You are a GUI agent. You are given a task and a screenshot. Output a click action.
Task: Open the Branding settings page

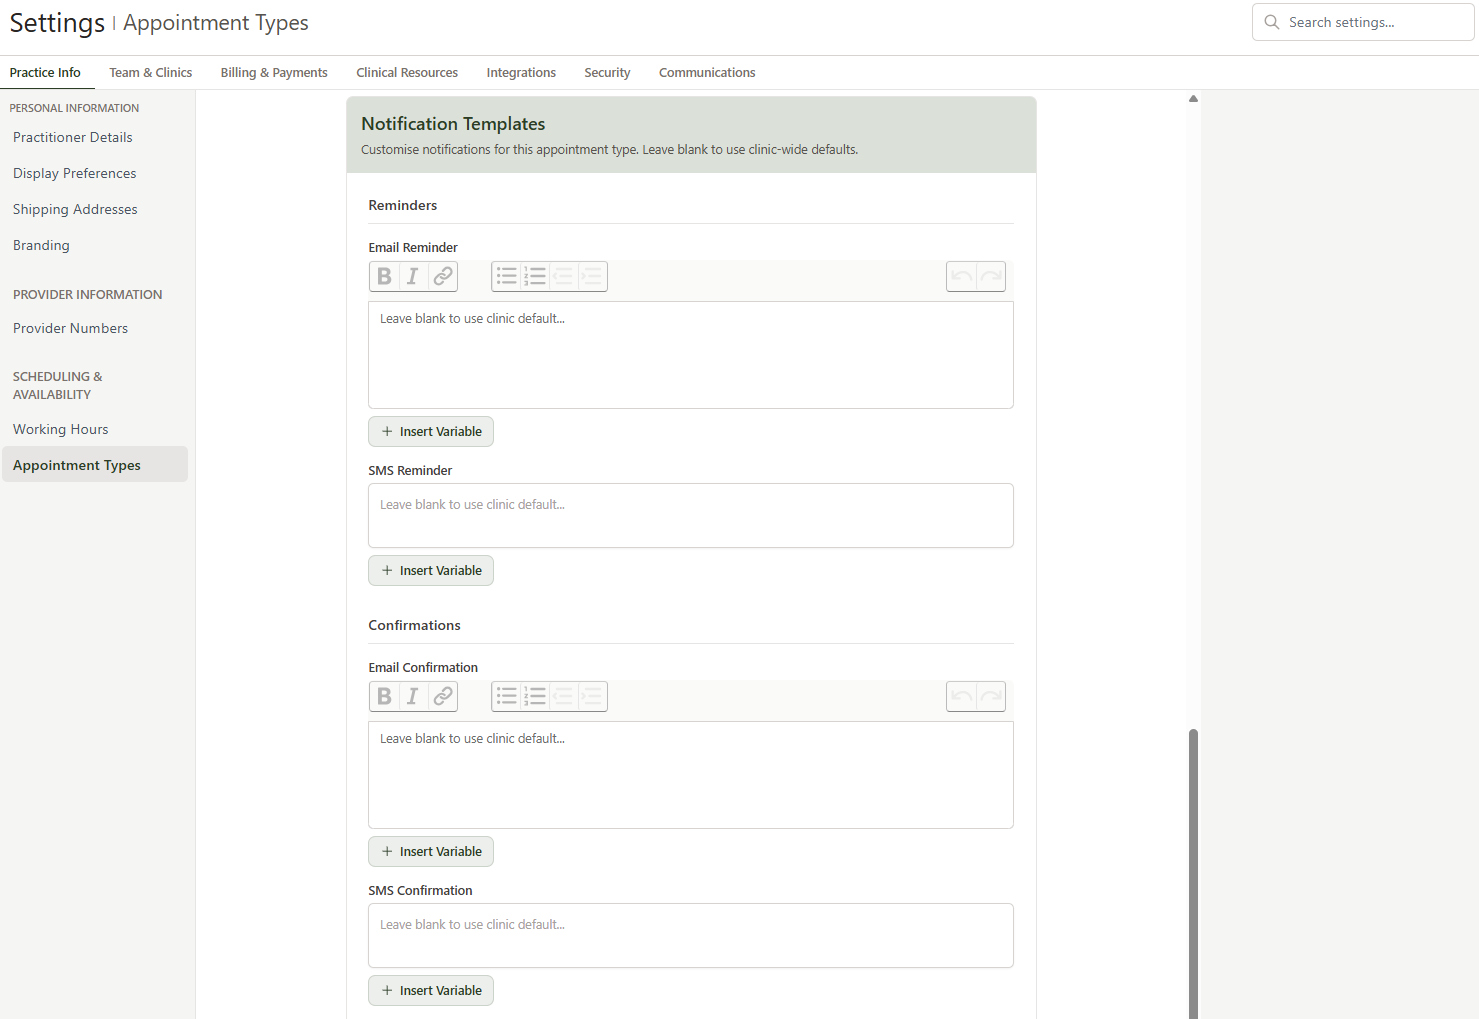(41, 245)
